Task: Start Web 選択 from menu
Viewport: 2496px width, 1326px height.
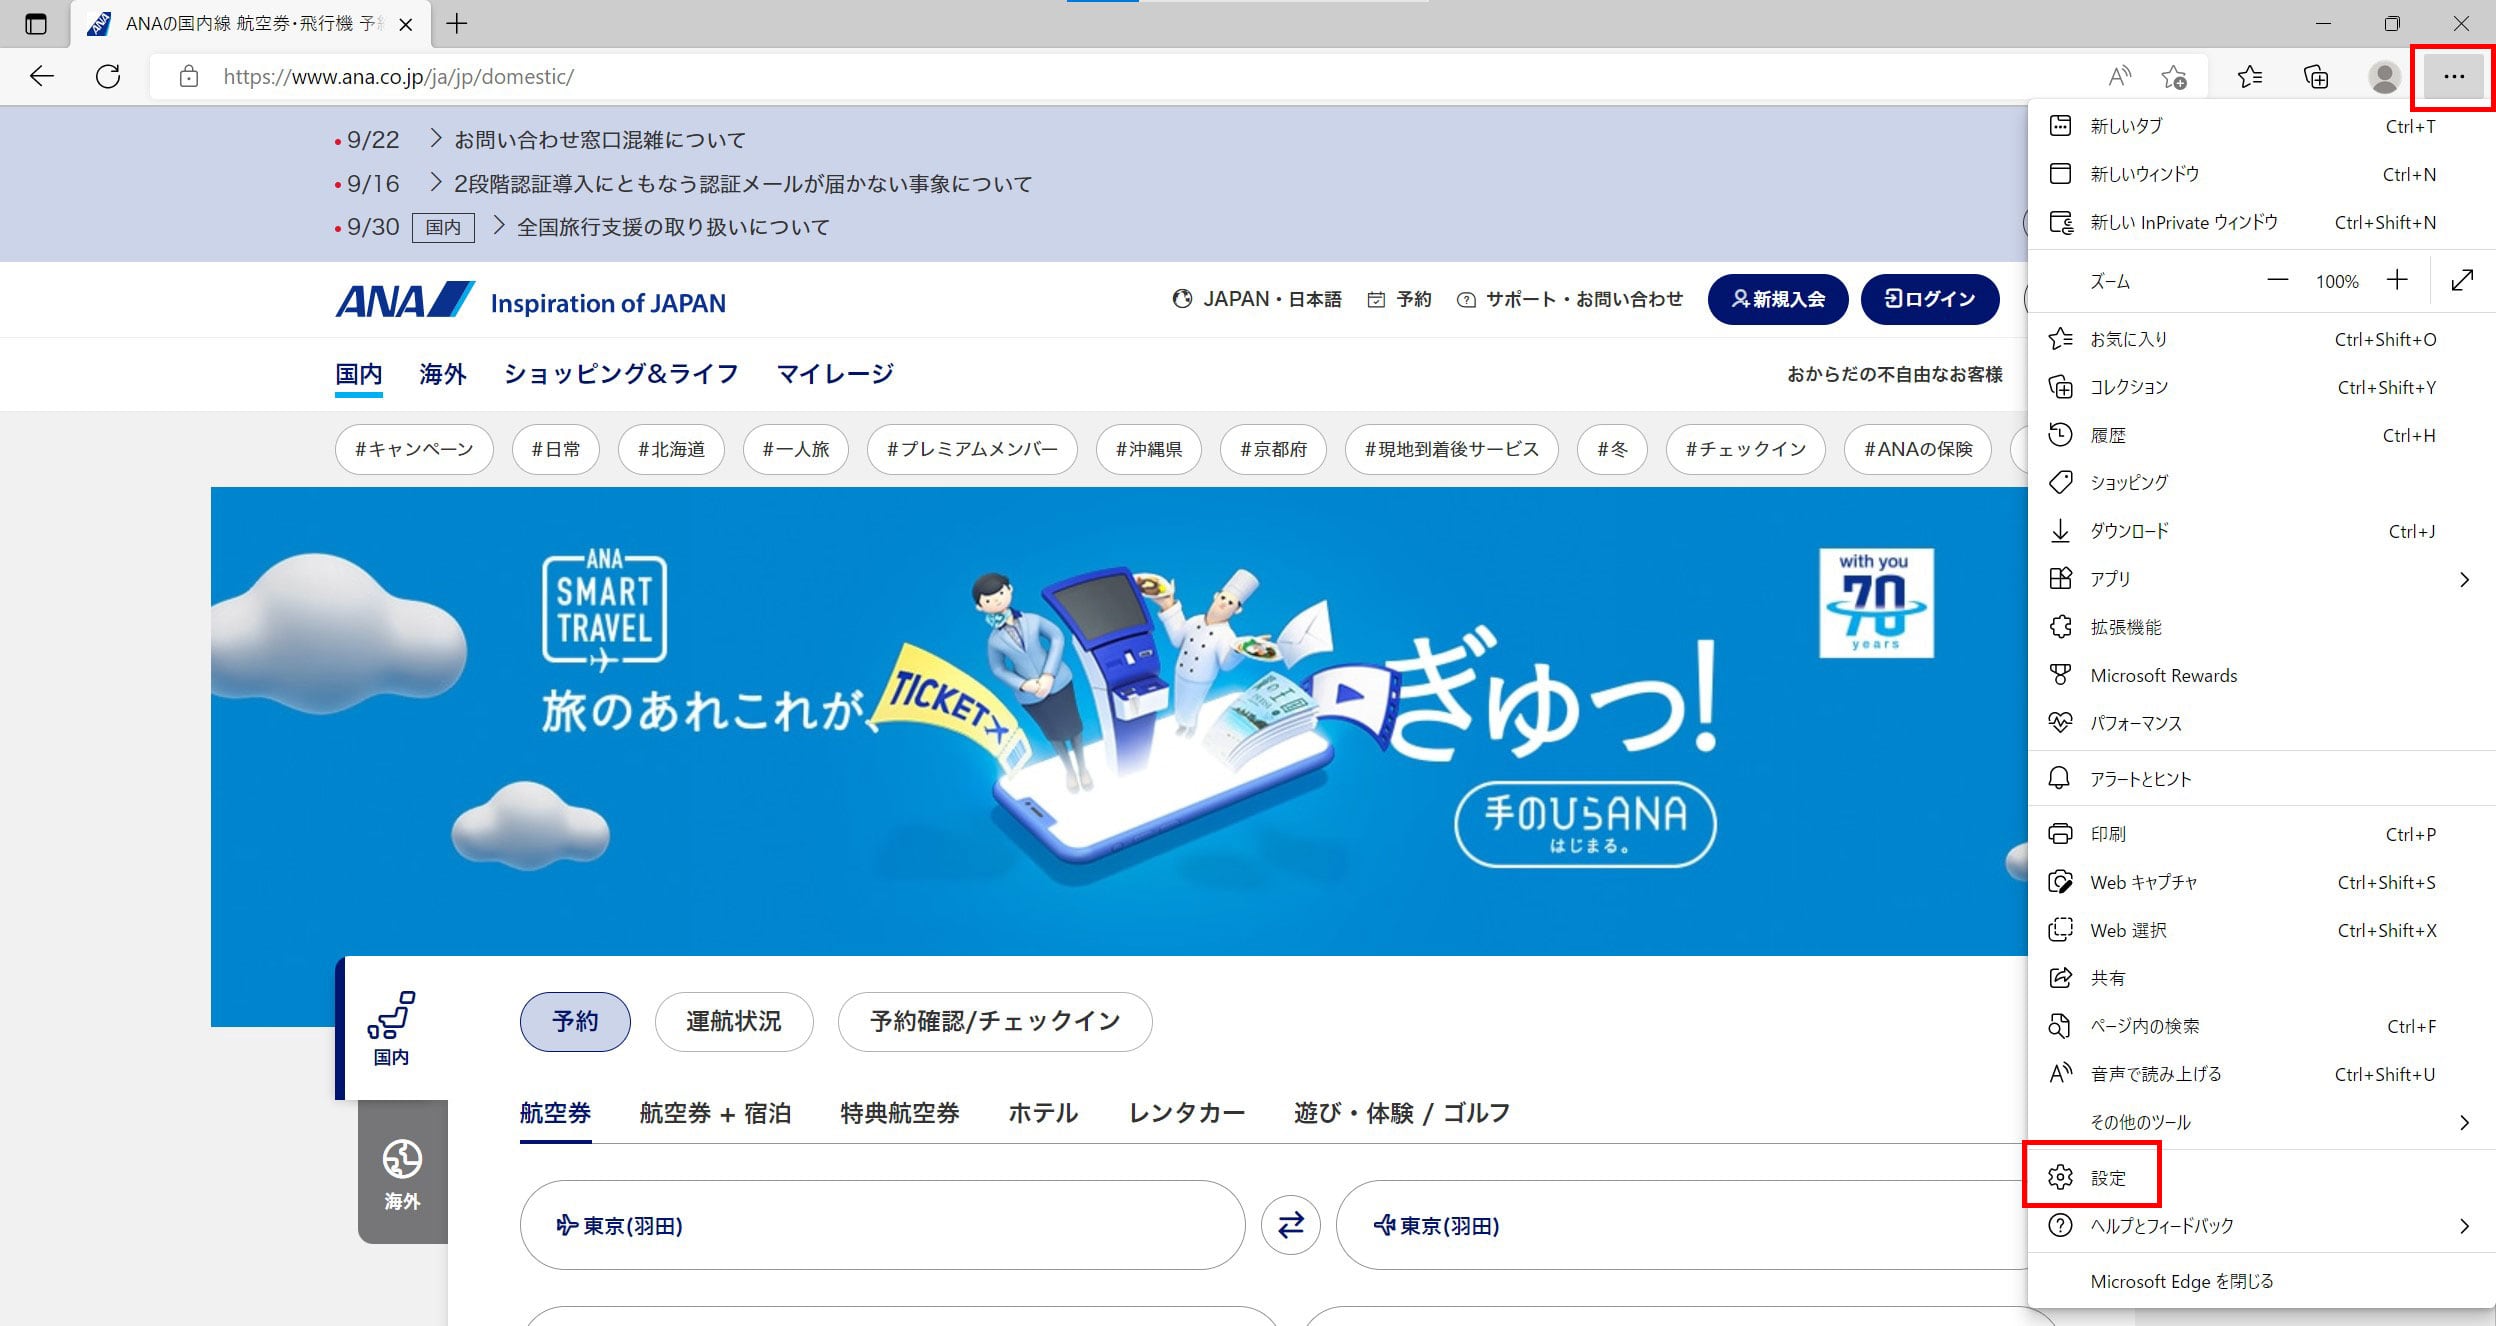Action: [2262, 930]
